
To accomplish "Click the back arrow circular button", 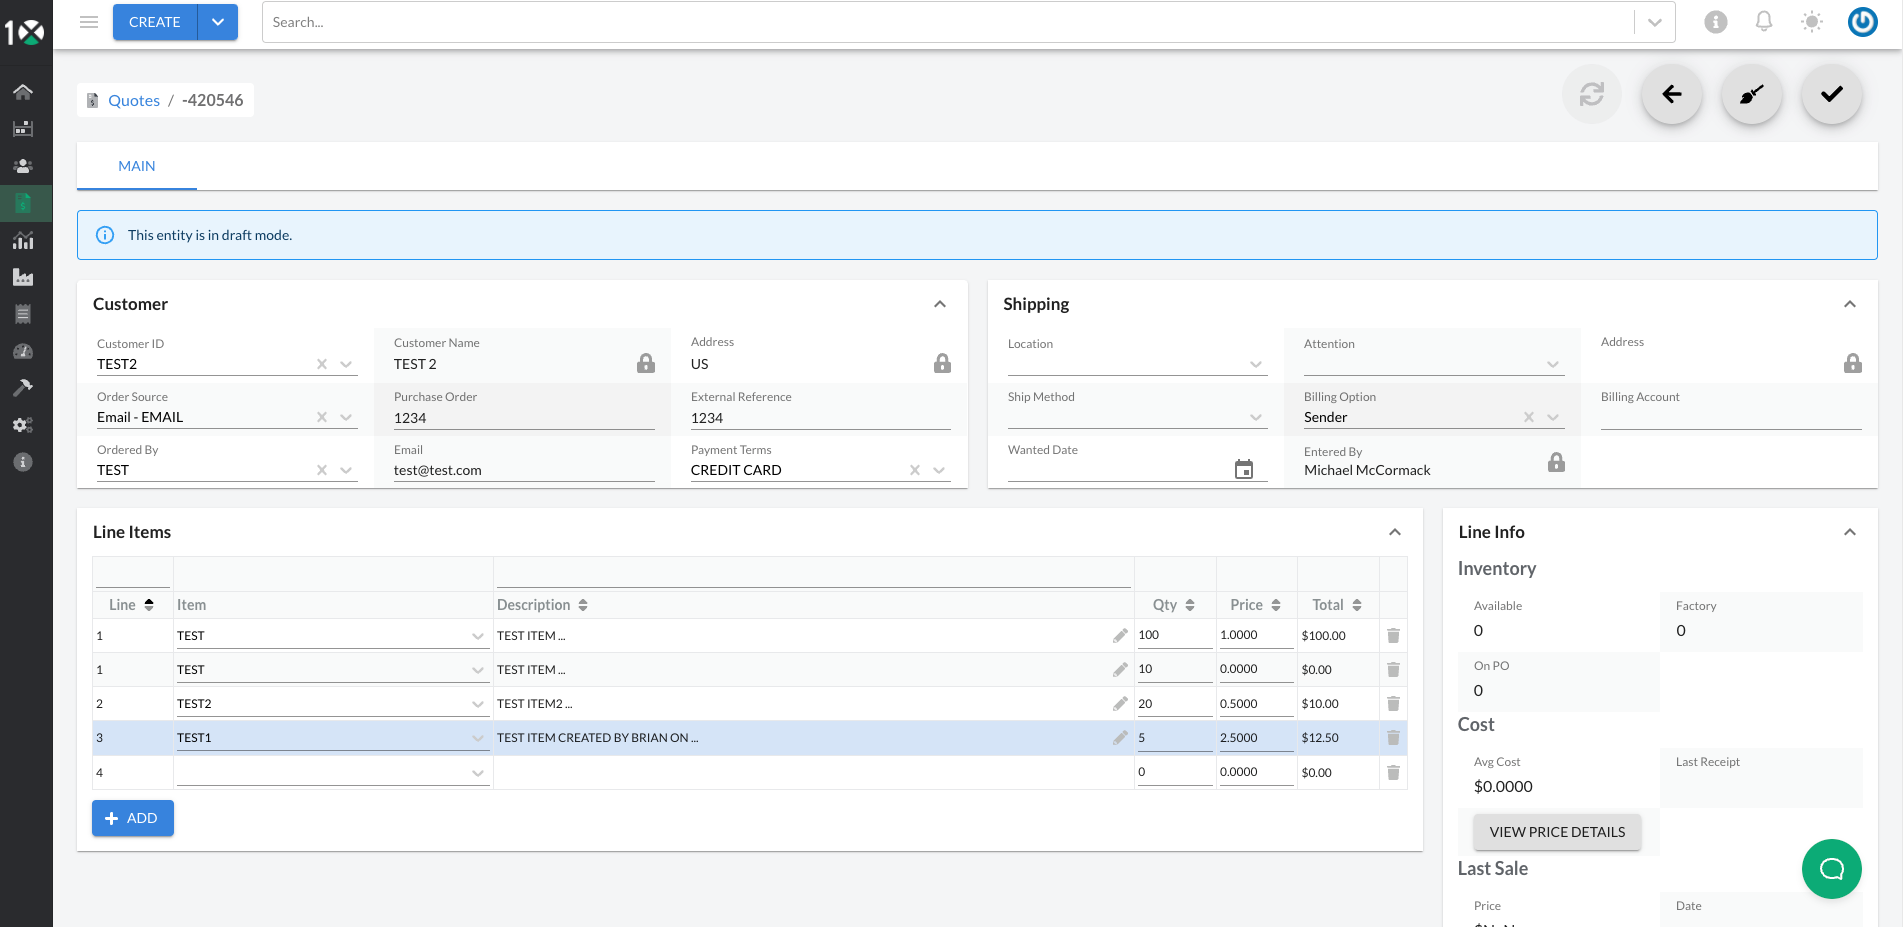I will (1671, 94).
